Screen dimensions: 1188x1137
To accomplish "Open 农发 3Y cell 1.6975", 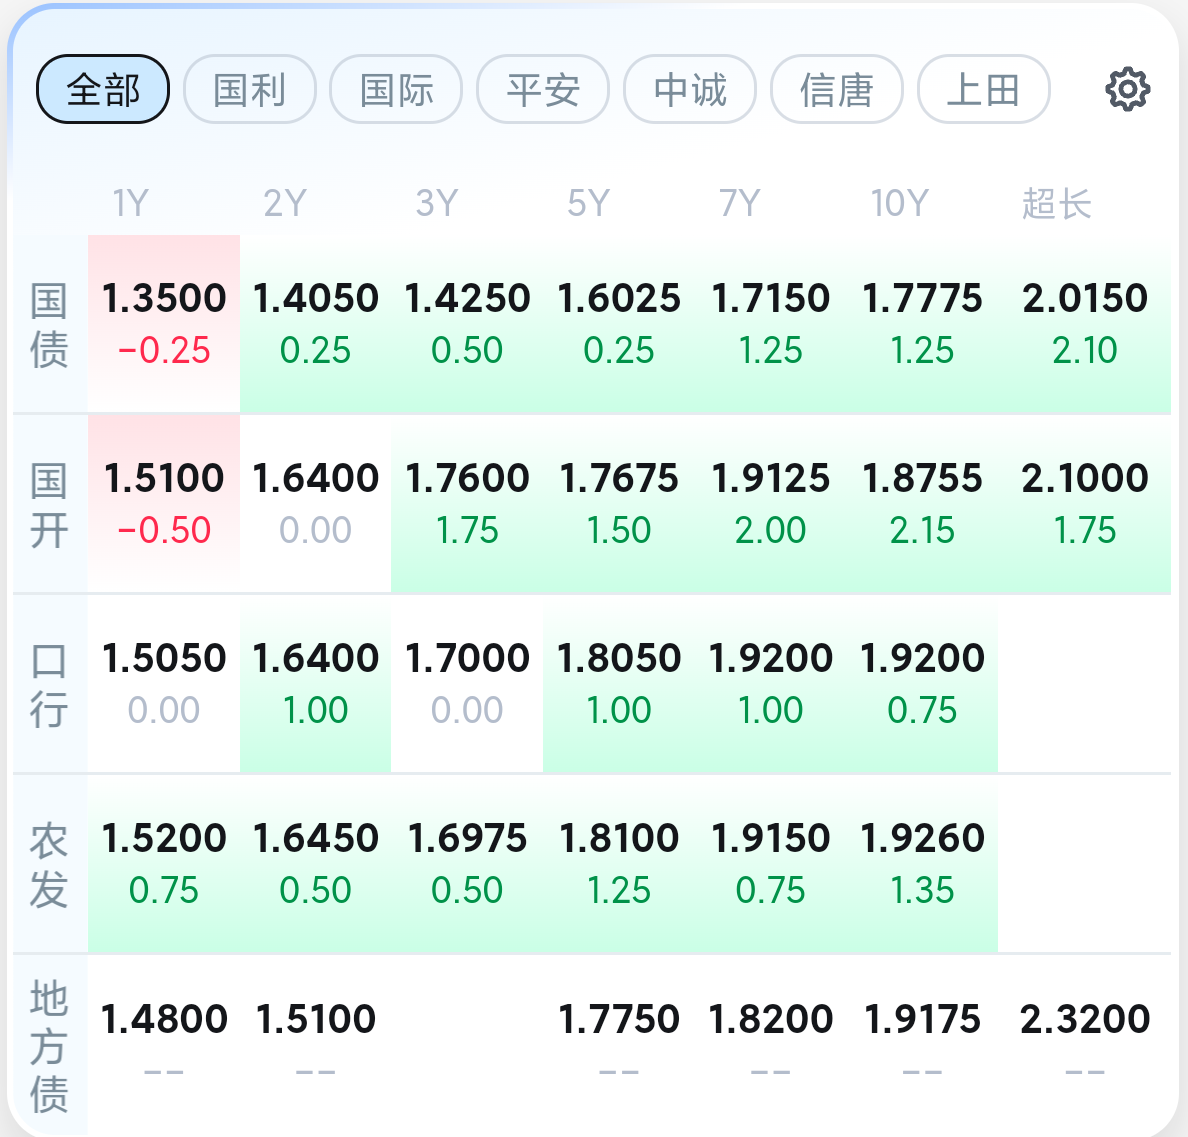I will [467, 864].
